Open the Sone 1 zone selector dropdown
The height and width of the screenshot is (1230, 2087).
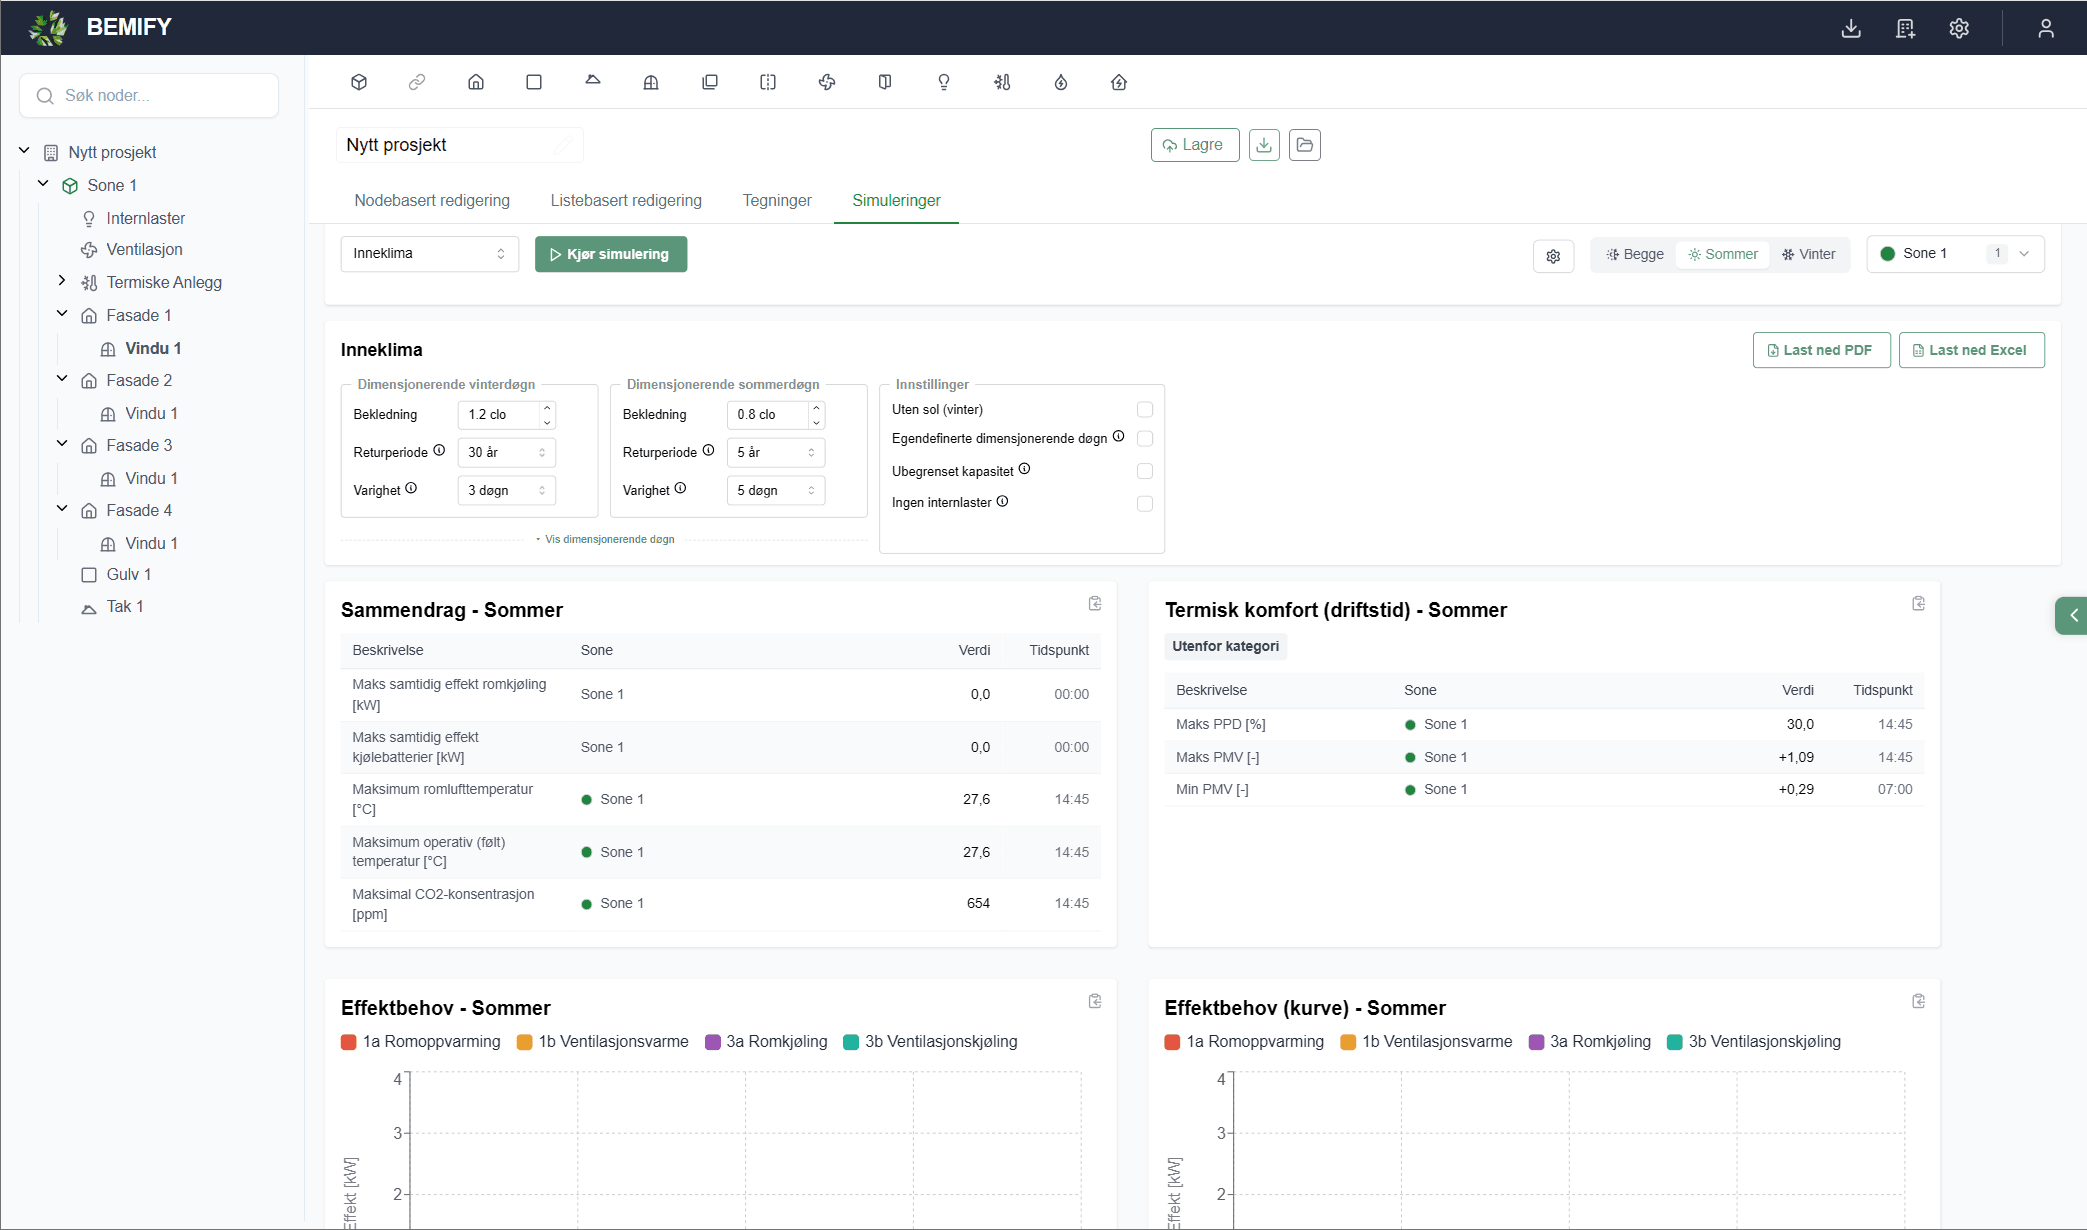coord(1955,254)
